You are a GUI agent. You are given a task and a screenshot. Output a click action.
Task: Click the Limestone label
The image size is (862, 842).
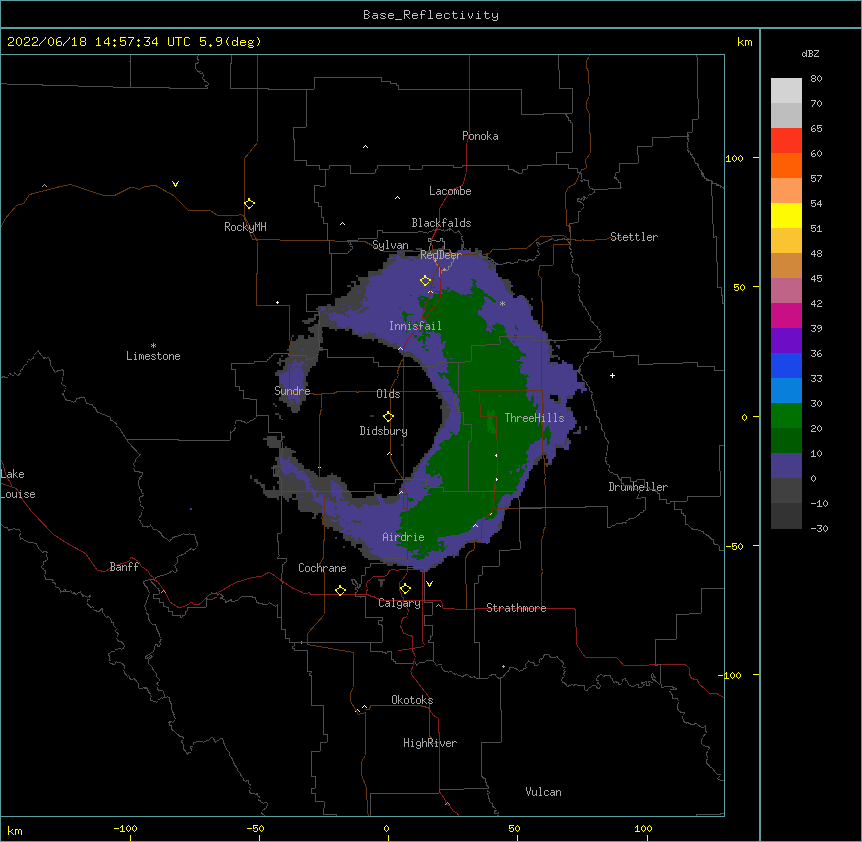153,356
